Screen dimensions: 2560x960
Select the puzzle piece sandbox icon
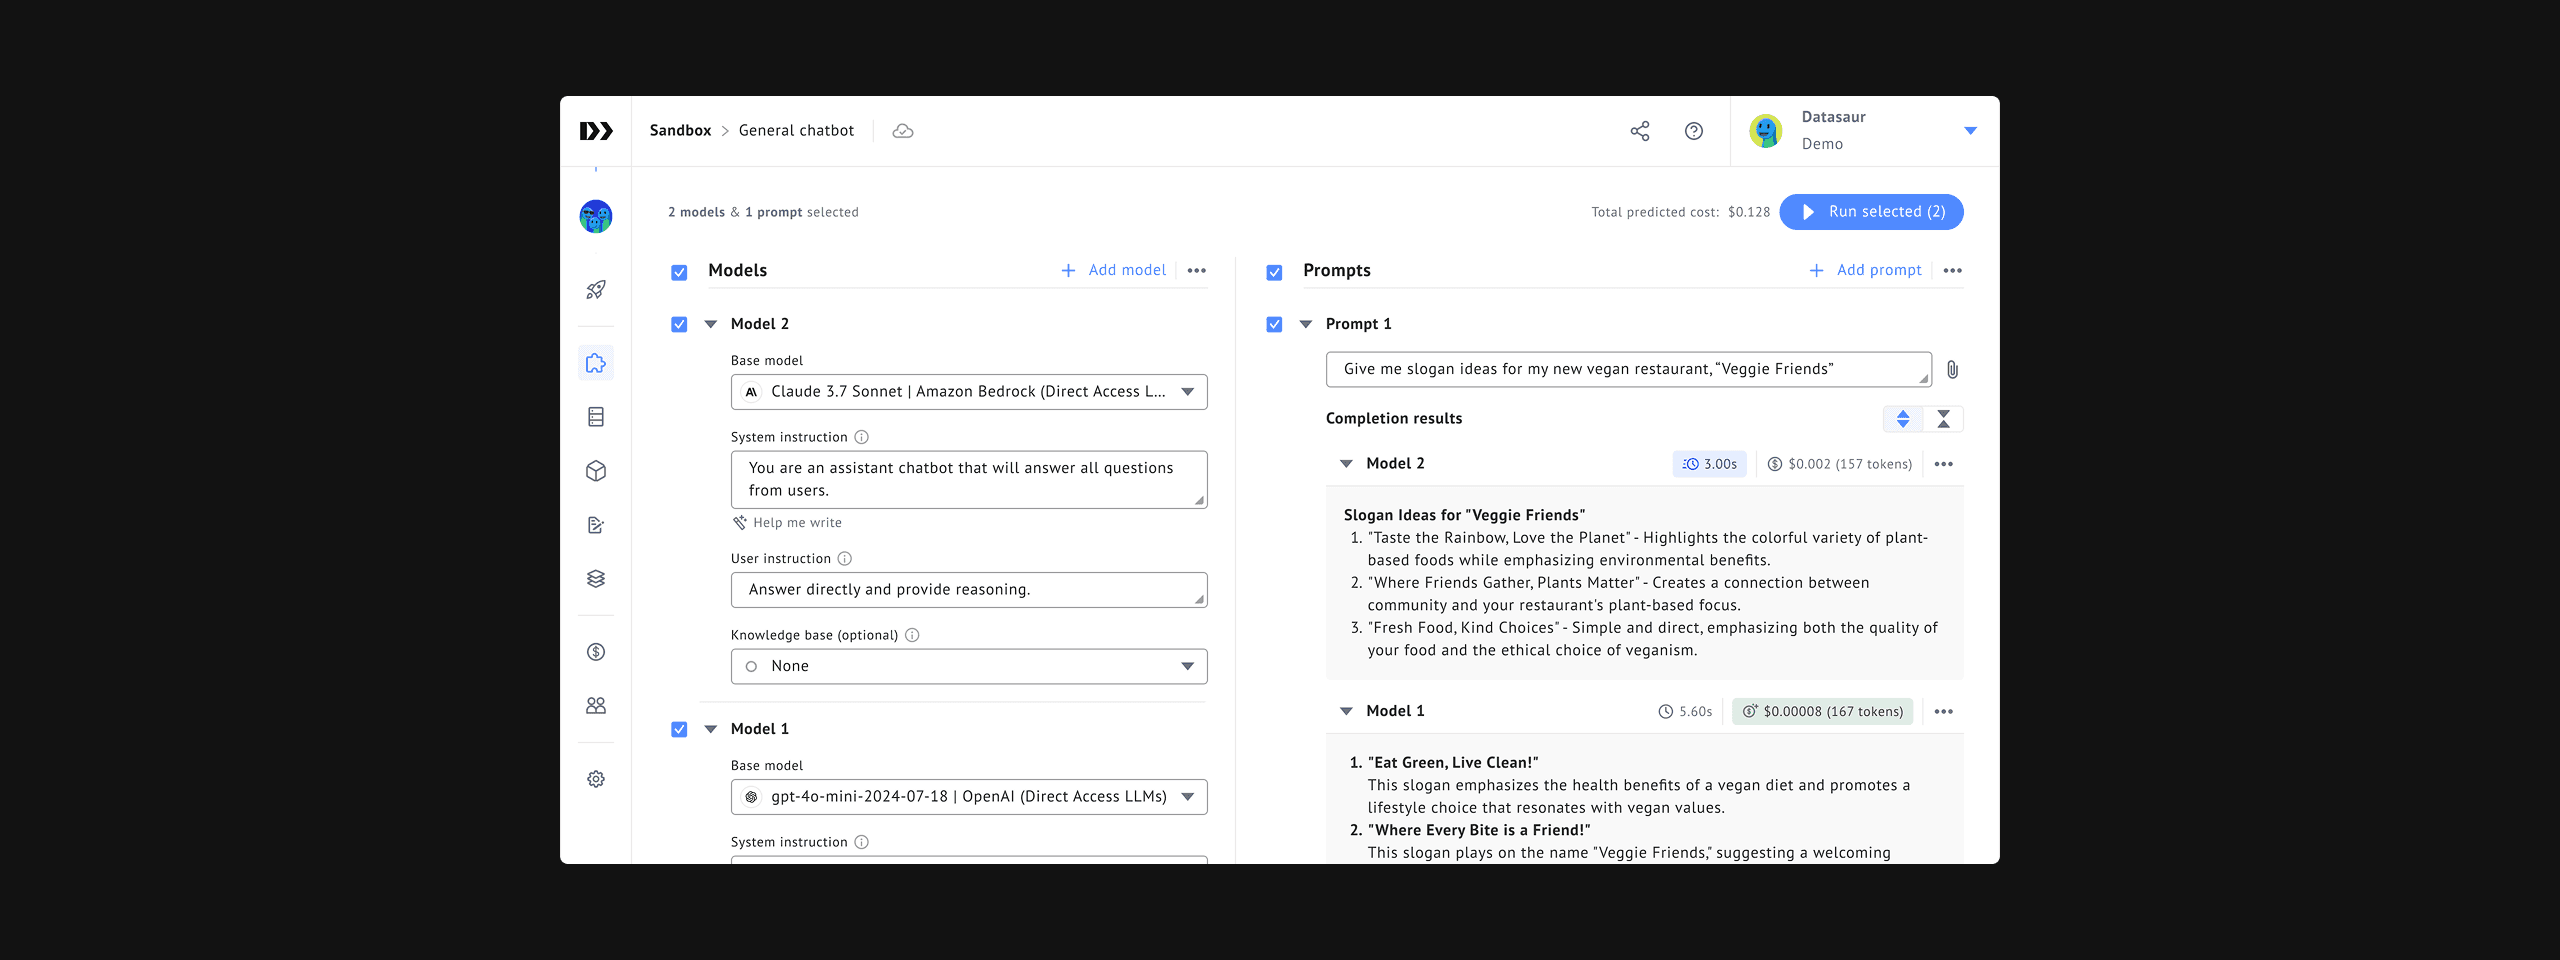[x=596, y=363]
